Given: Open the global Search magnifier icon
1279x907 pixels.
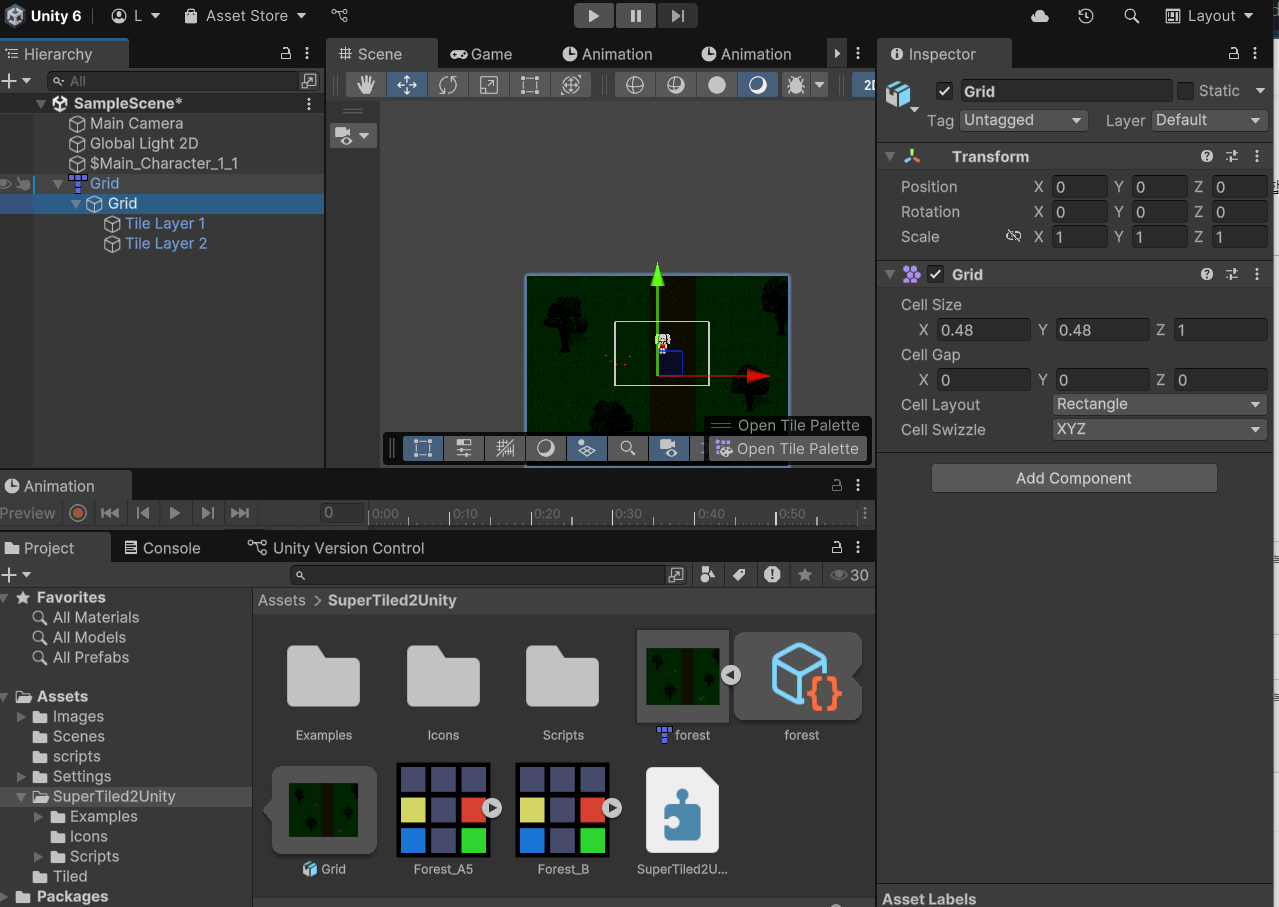Looking at the screenshot, I should [x=1131, y=16].
